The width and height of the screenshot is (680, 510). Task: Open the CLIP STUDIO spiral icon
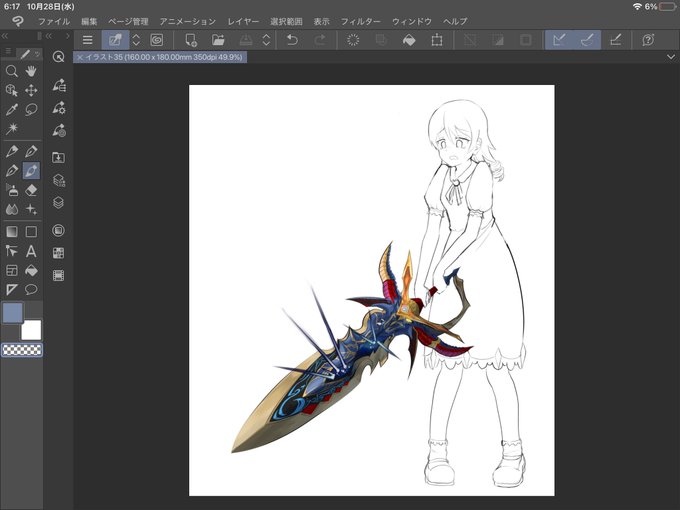pyautogui.click(x=157, y=40)
